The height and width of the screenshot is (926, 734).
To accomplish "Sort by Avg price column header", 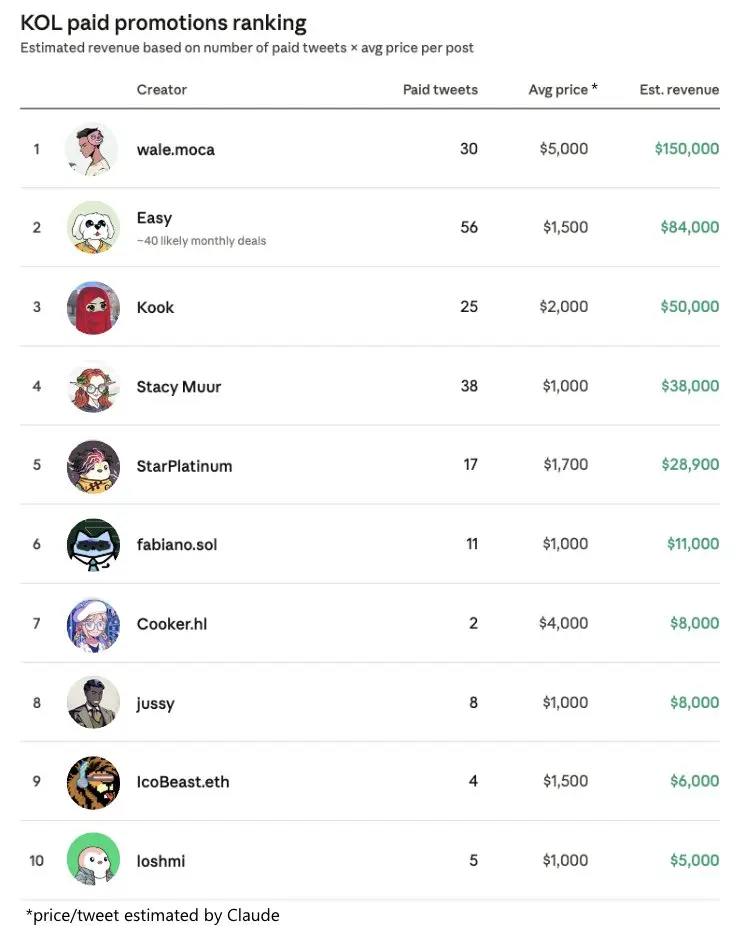I will [x=563, y=89].
